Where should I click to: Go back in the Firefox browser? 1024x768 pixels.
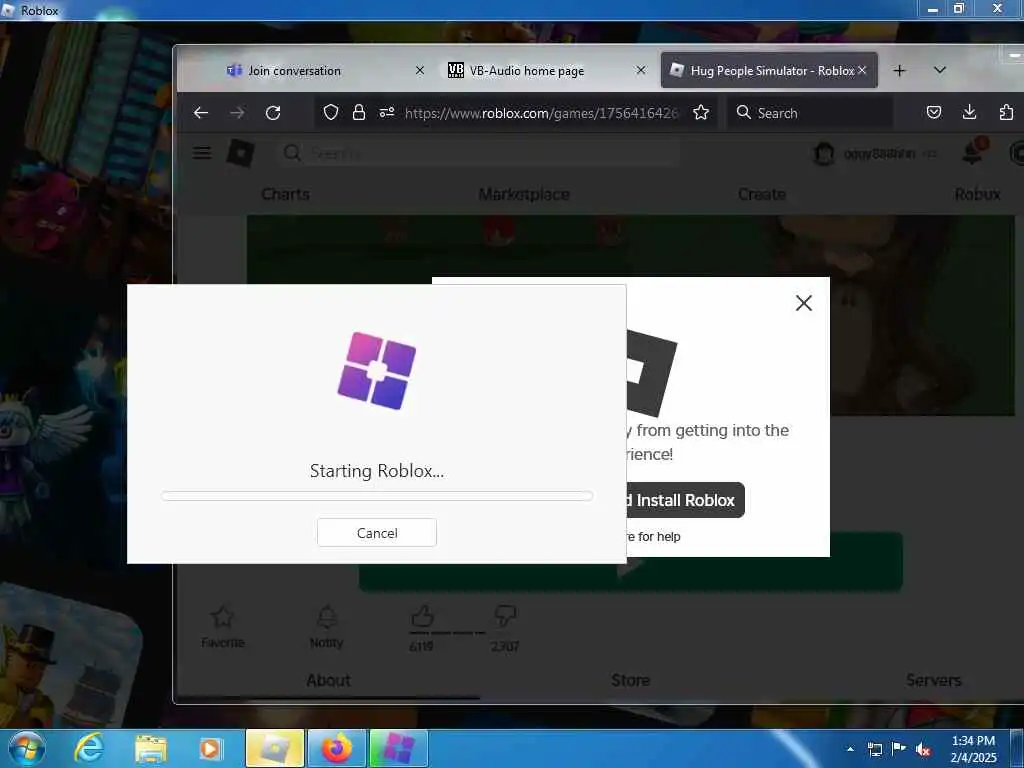coord(200,113)
